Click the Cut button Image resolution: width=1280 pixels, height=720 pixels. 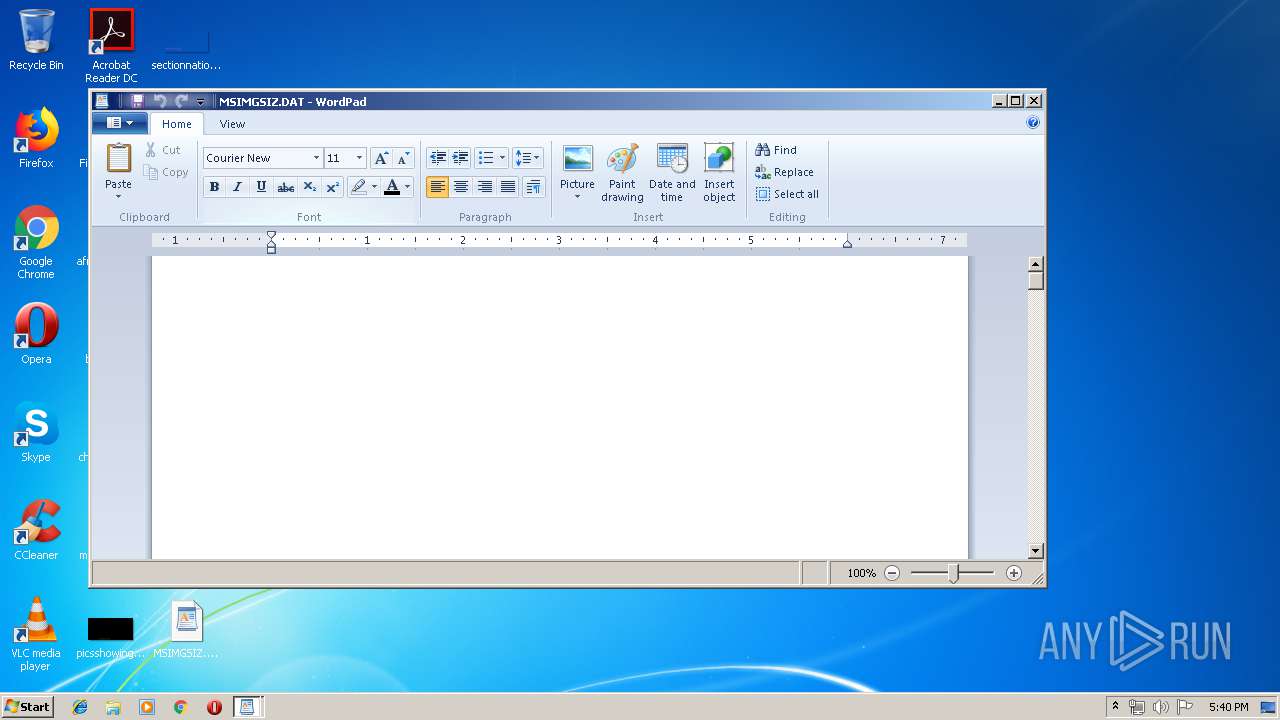[x=163, y=150]
